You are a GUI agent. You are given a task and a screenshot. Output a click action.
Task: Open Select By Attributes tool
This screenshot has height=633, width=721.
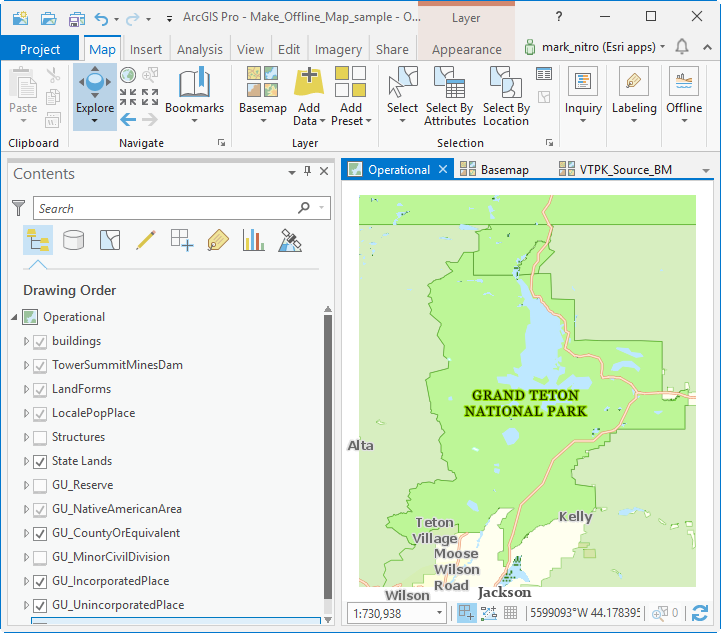click(x=450, y=97)
